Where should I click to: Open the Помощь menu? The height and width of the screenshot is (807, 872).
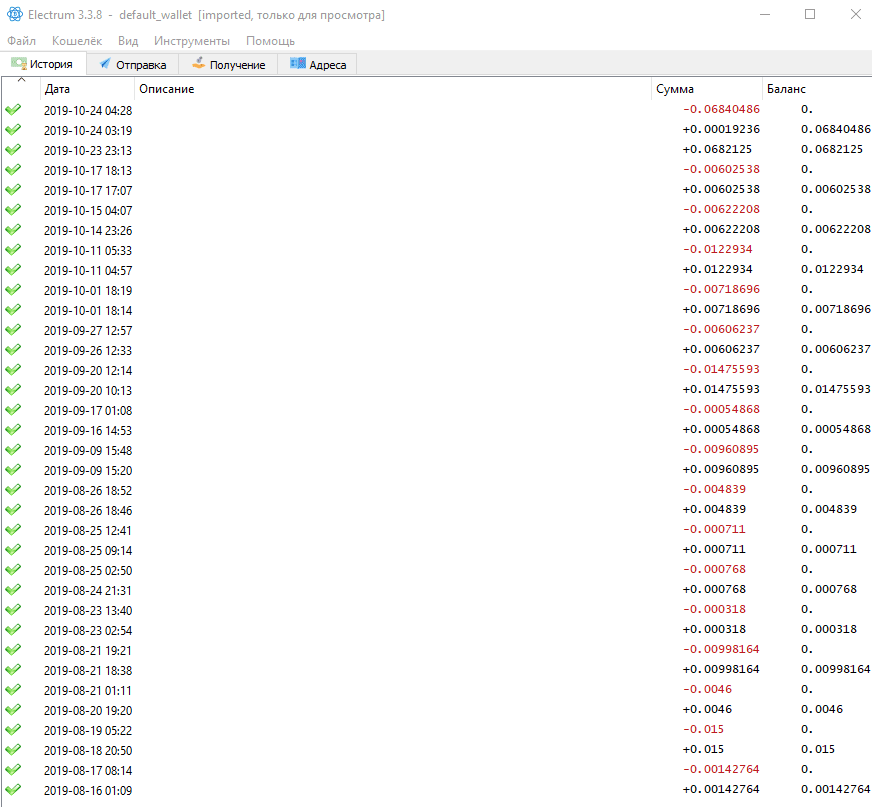pyautogui.click(x=269, y=41)
